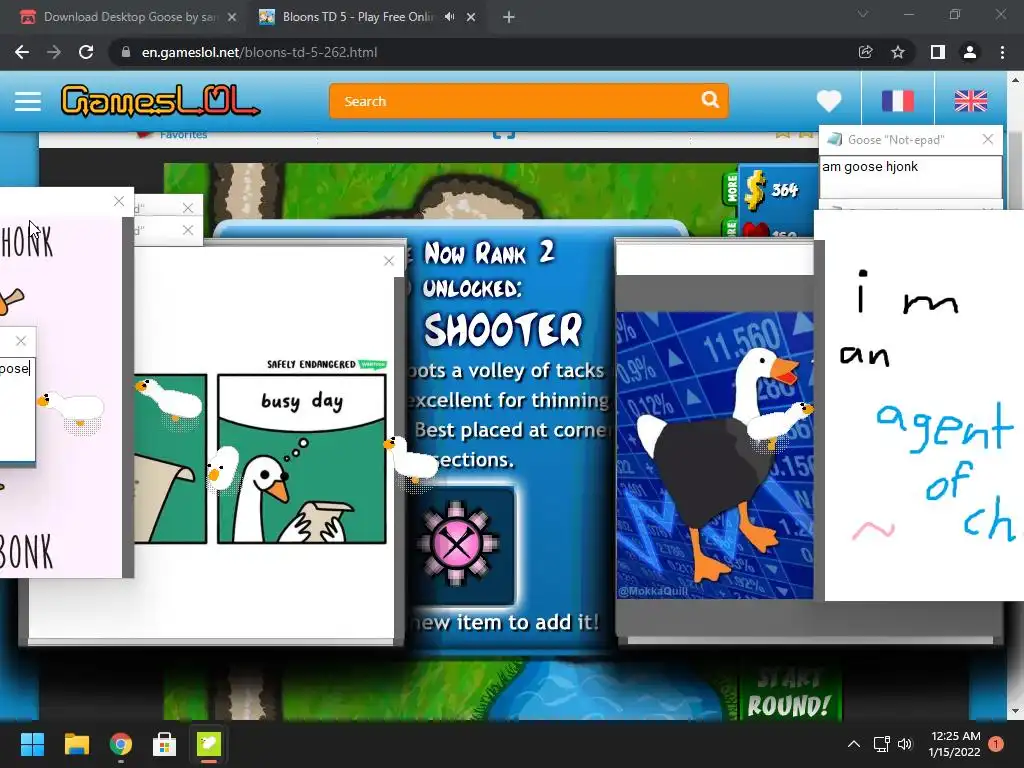Go forward in browser history
Viewport: 1024px width, 768px height.
point(54,52)
